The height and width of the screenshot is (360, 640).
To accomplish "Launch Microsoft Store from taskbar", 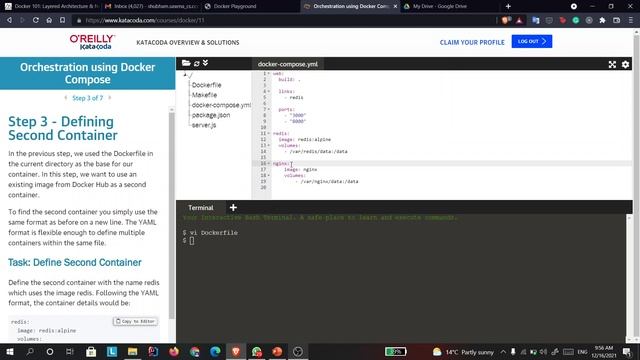I will click(91, 351).
